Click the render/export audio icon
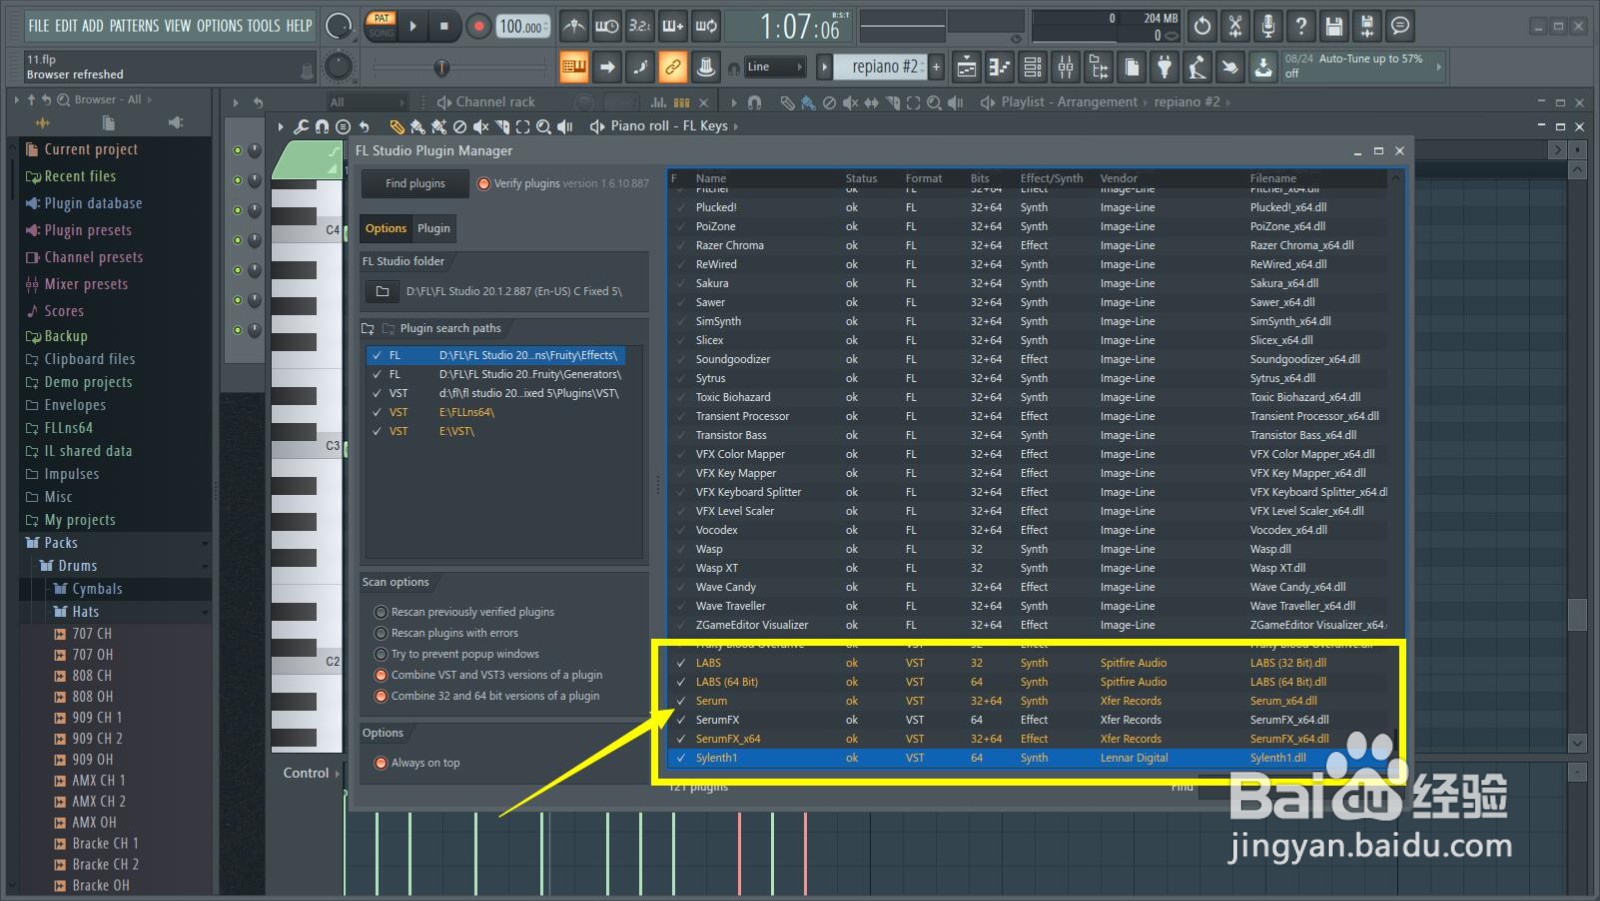 (x=1367, y=26)
